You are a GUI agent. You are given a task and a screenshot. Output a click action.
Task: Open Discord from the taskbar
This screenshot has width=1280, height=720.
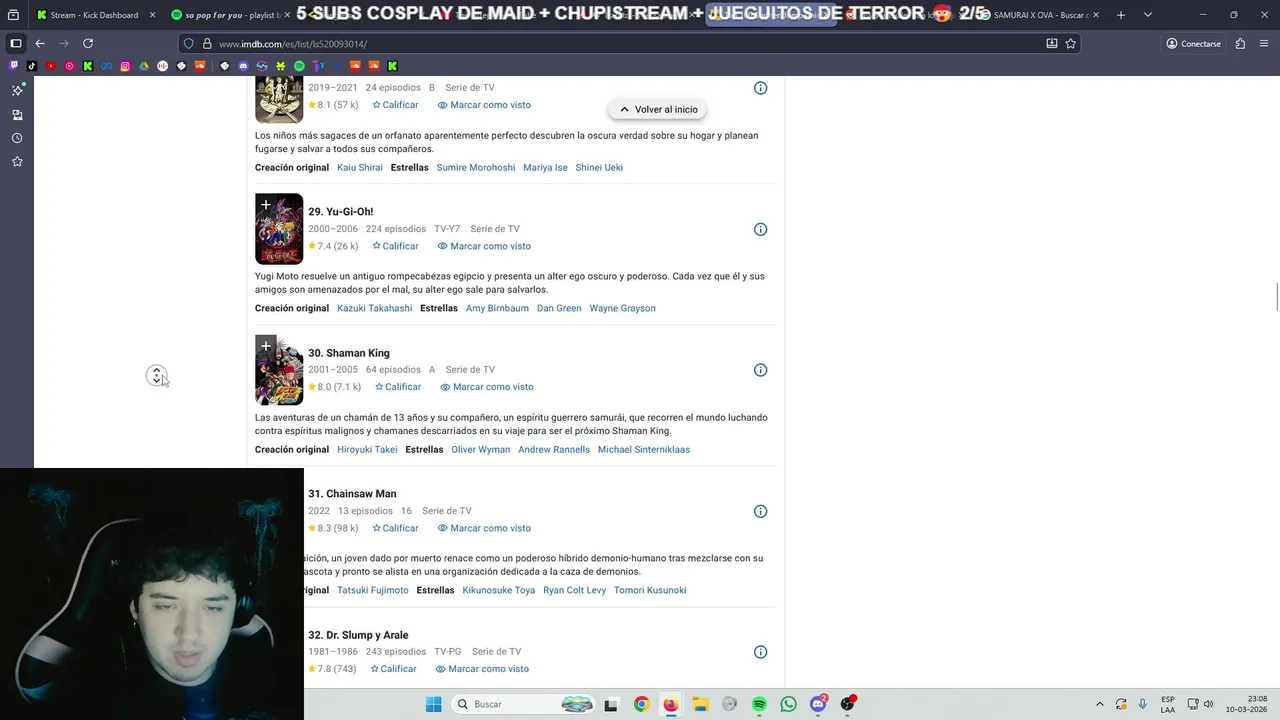[818, 704]
